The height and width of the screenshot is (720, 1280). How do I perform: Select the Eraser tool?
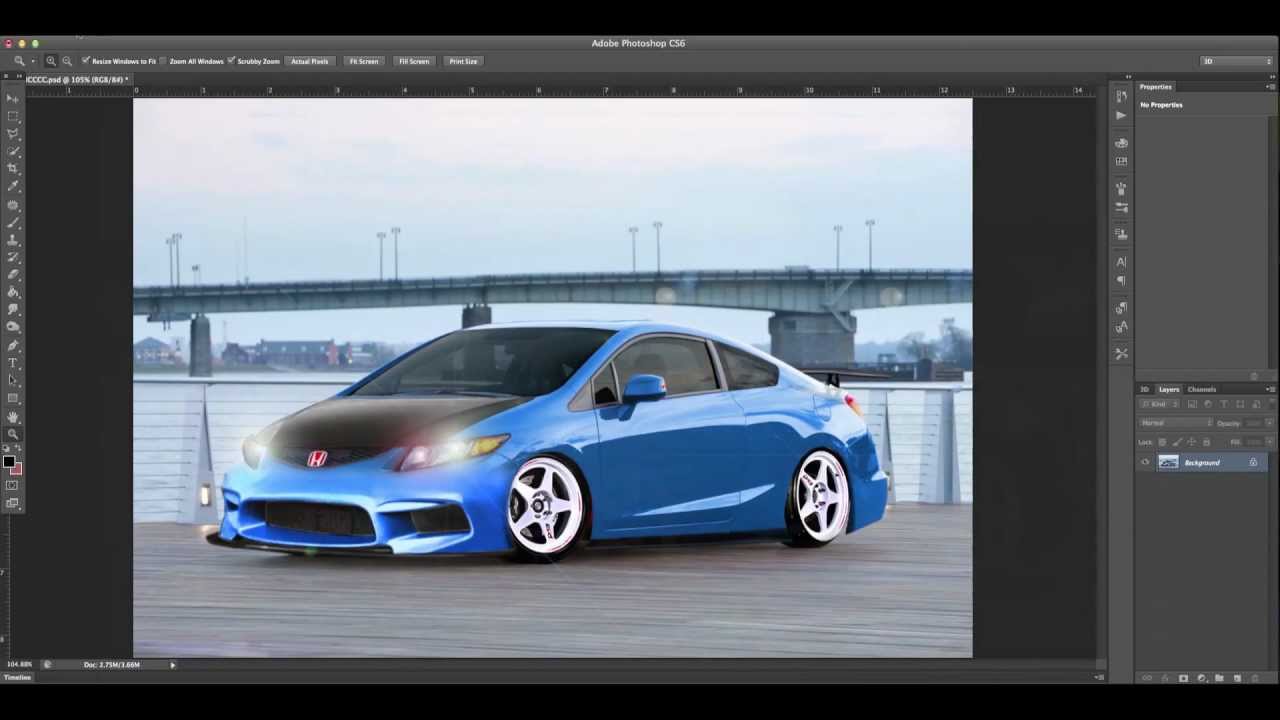tap(12, 274)
